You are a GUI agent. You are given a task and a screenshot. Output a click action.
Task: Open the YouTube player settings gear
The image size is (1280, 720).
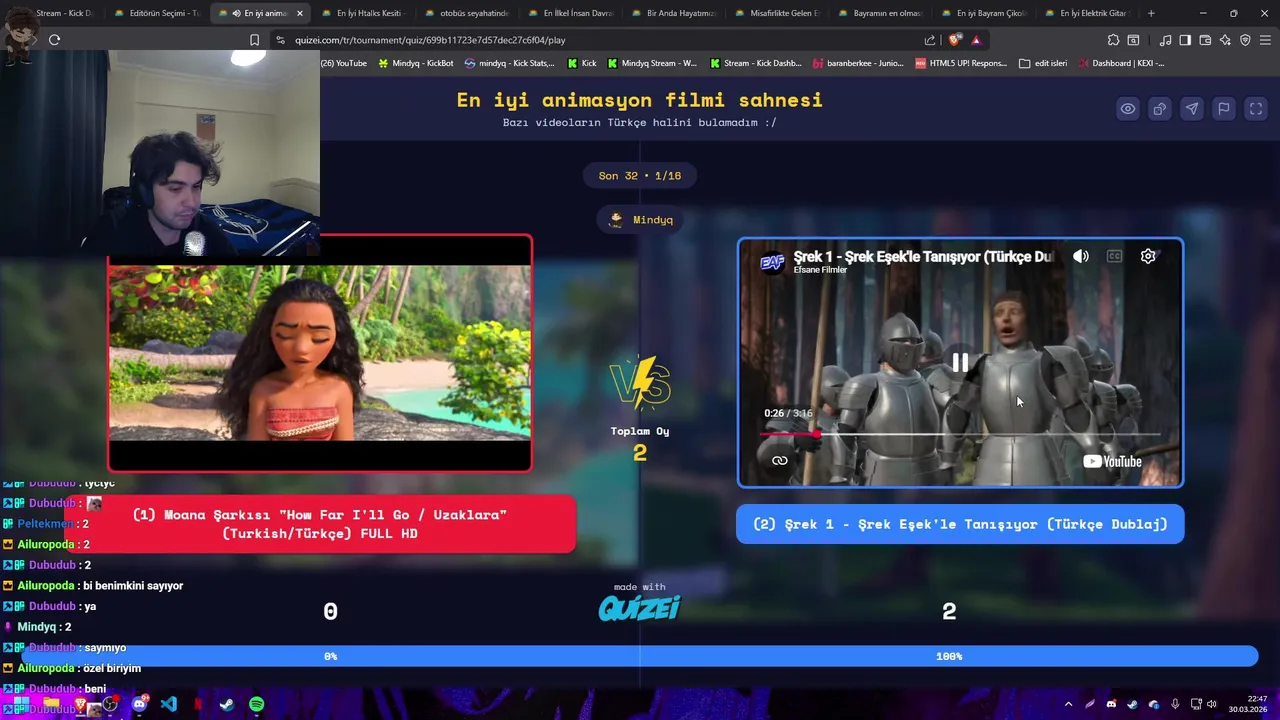(x=1148, y=256)
